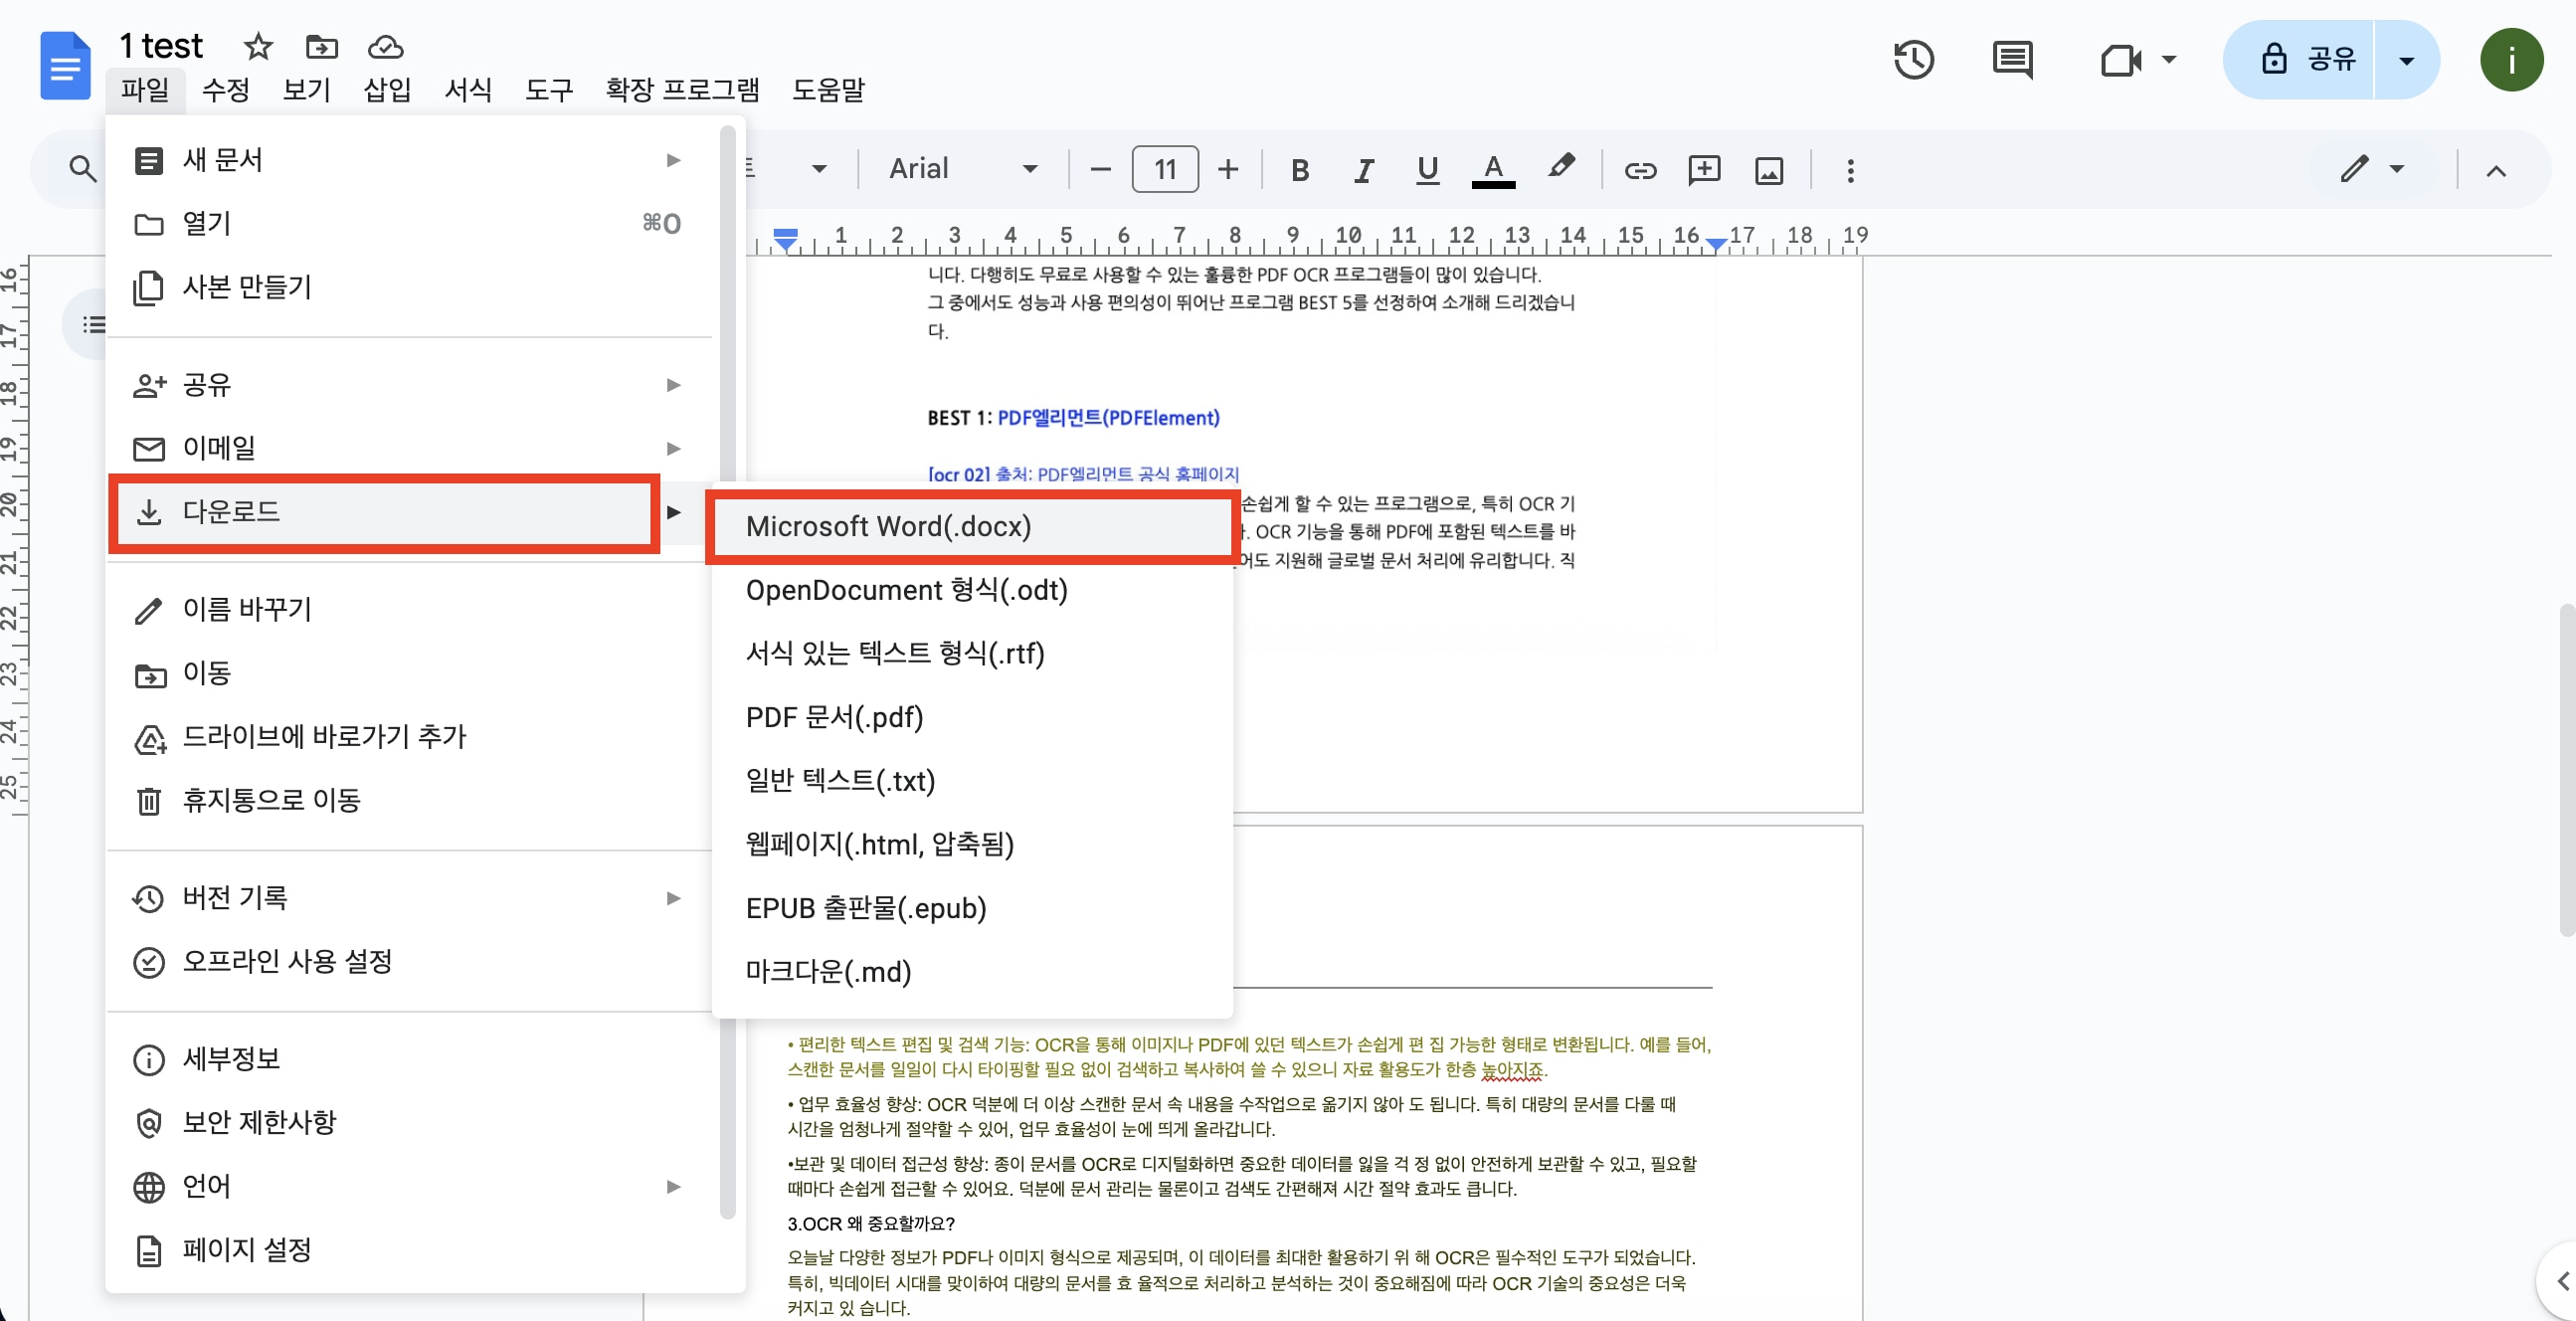
Task: Toggle bold formatting
Action: [x=1299, y=169]
